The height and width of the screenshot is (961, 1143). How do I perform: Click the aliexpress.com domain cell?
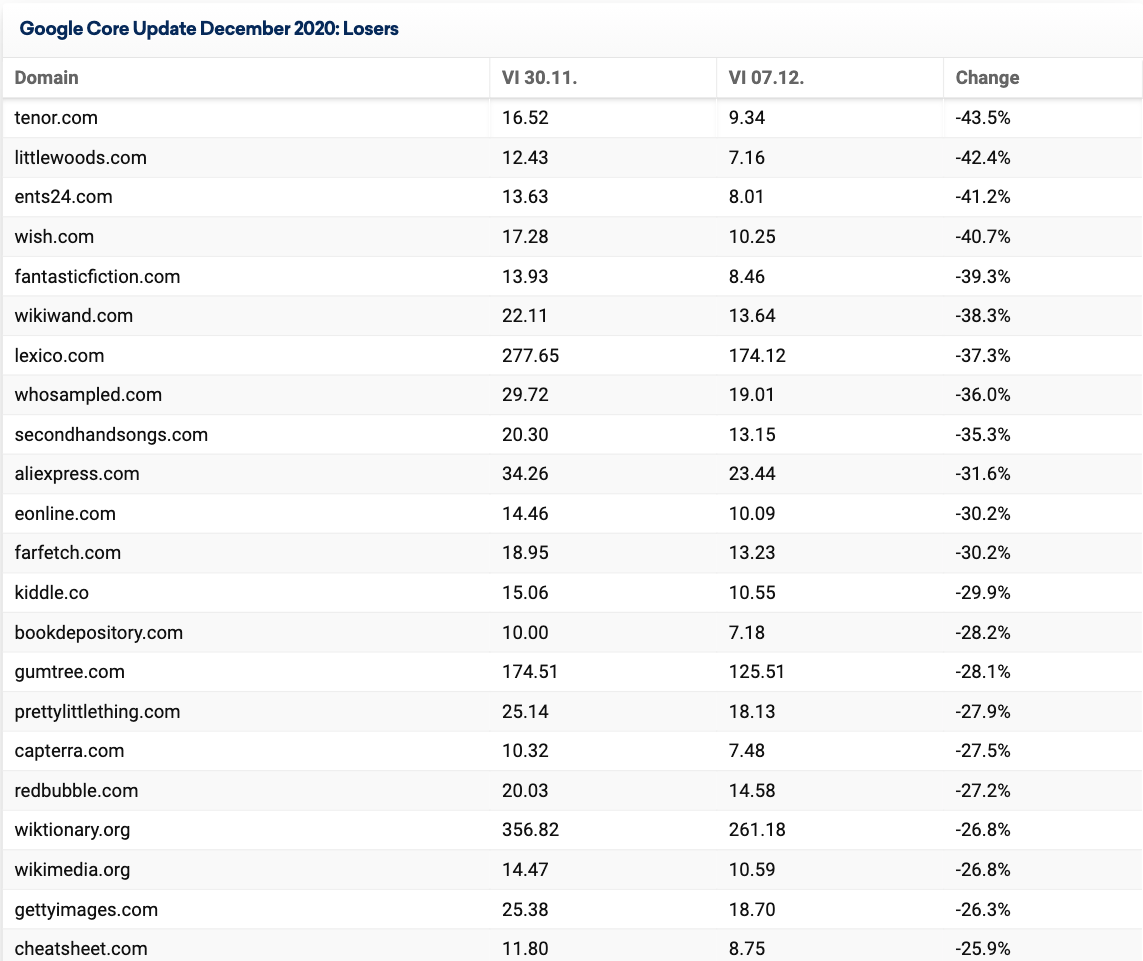77,474
